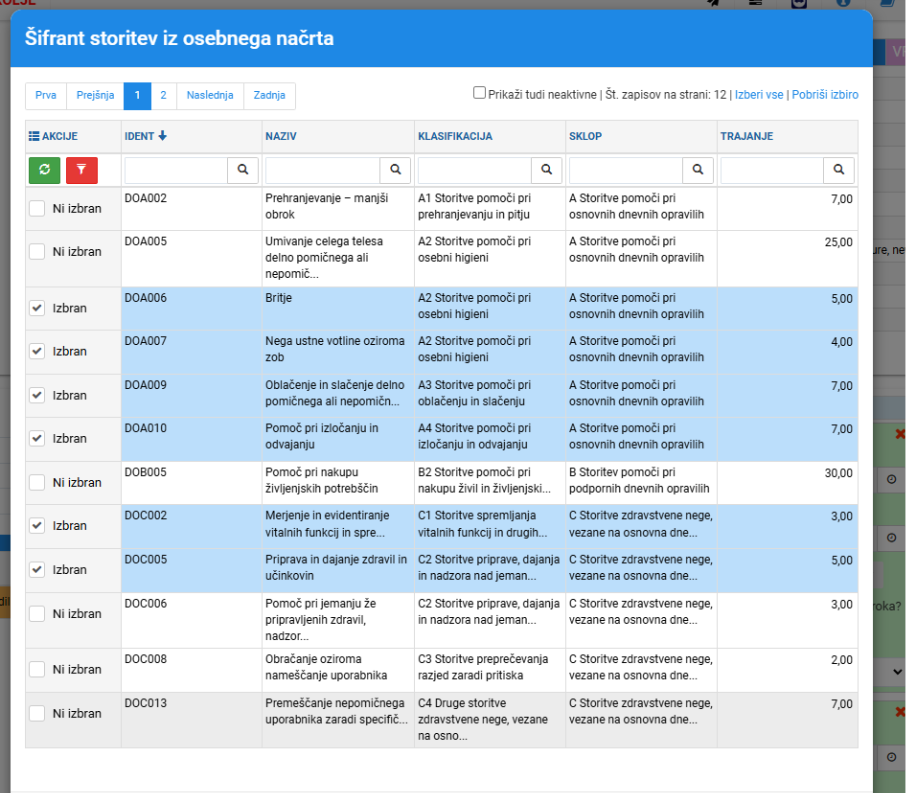Go to last page 'Zadnja'

coord(269,95)
